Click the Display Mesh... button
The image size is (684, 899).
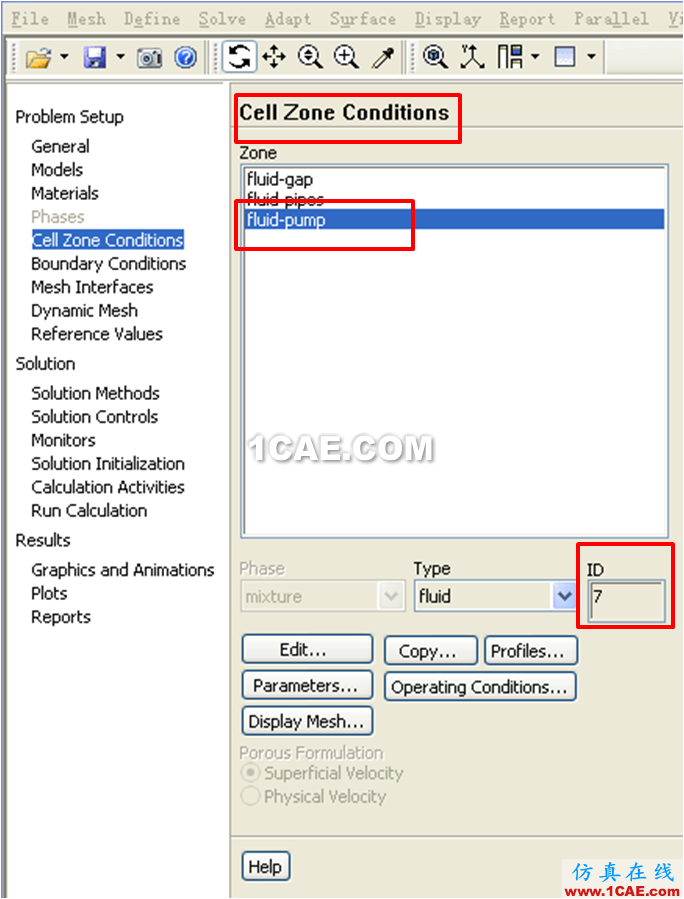[307, 721]
